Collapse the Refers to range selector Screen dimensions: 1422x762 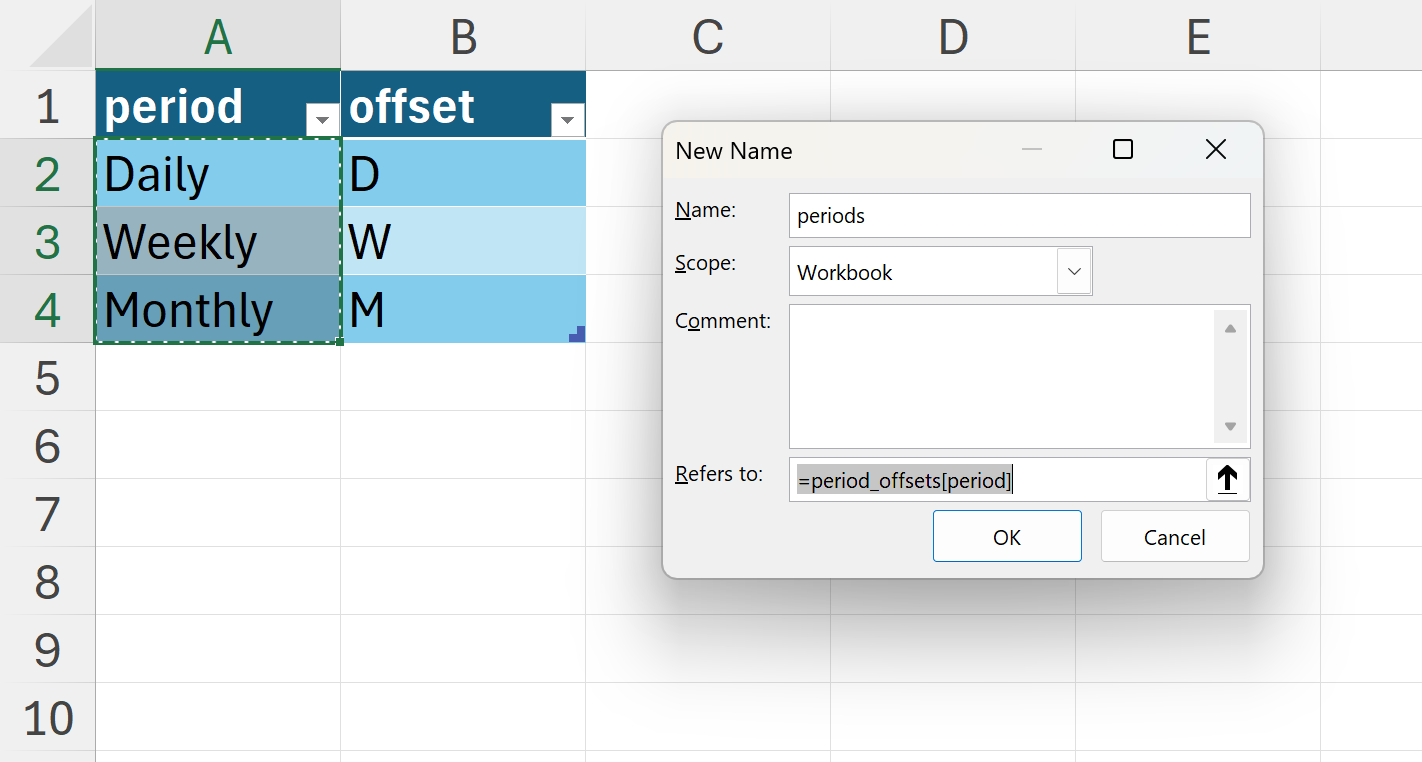tap(1227, 480)
